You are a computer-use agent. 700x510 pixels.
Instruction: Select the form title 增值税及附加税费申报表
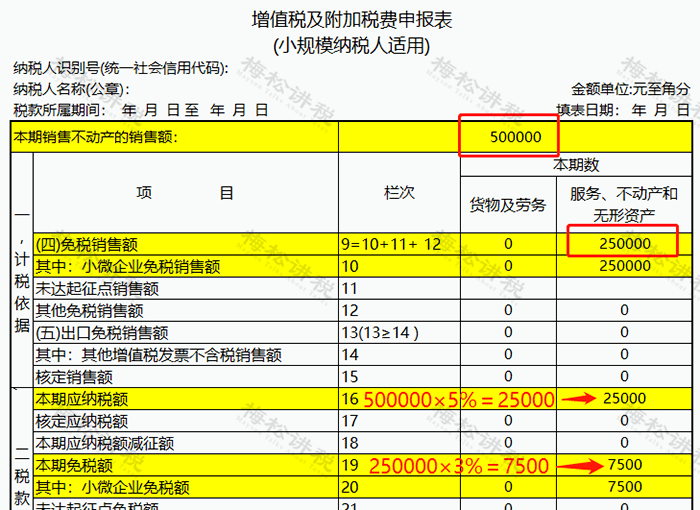[x=352, y=20]
